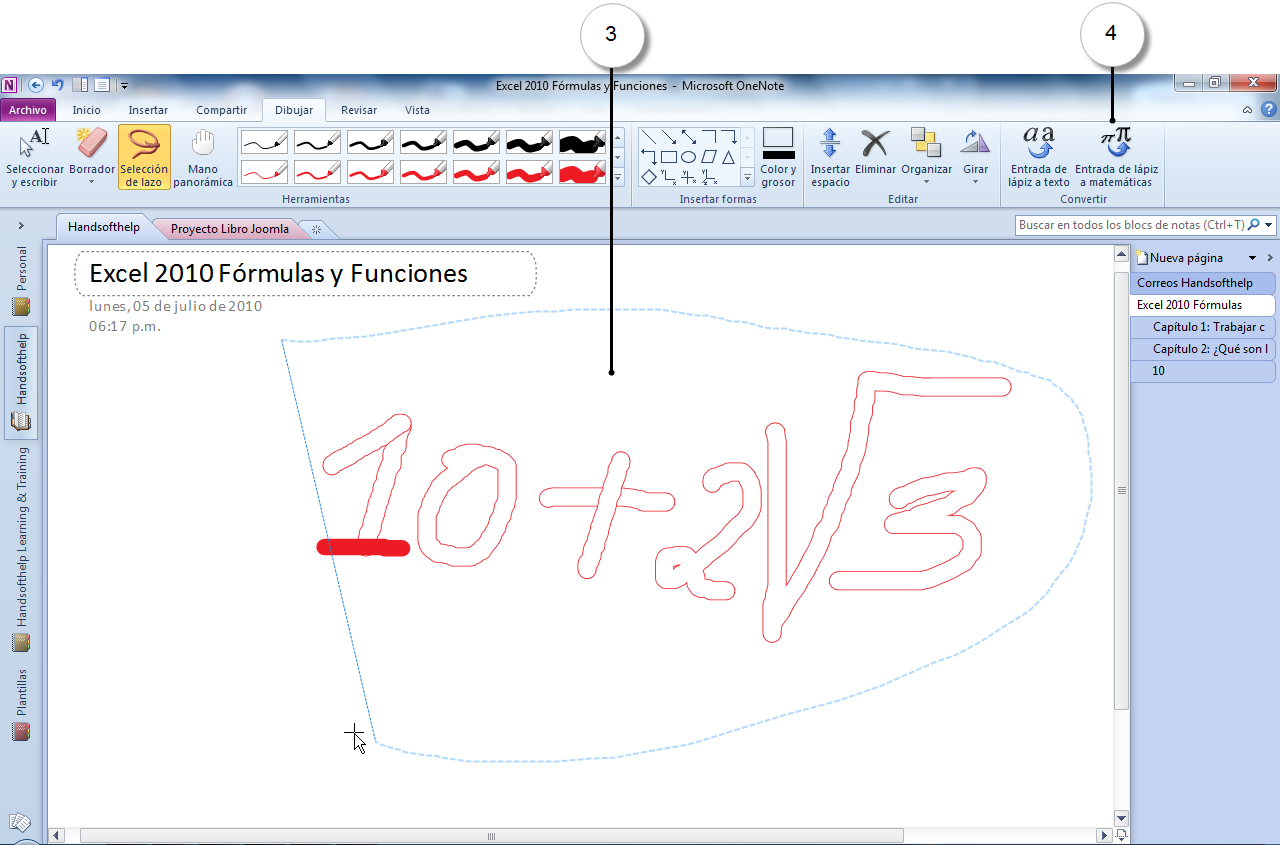The width and height of the screenshot is (1280, 845).
Task: Toggle the Selección de lazo tool off
Action: pos(144,155)
